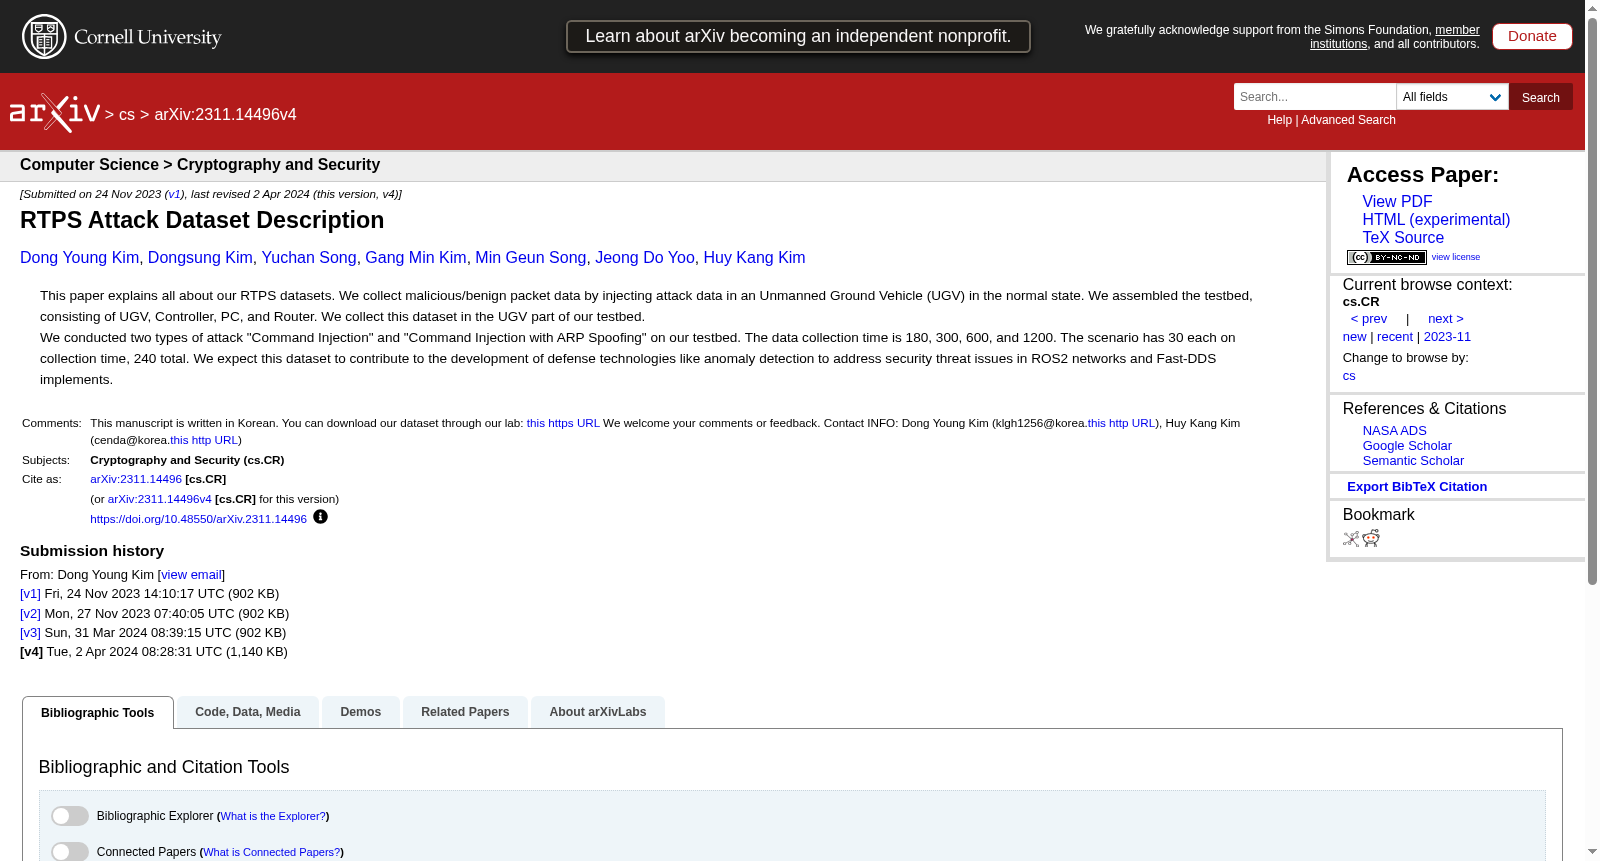Viewport: 1600px width, 861px height.
Task: Click the Search button
Action: [x=1541, y=97]
